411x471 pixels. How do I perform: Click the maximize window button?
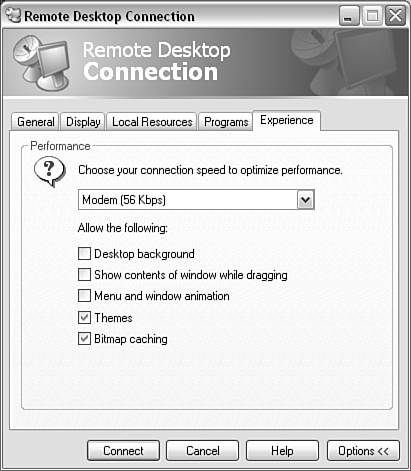[x=372, y=16]
